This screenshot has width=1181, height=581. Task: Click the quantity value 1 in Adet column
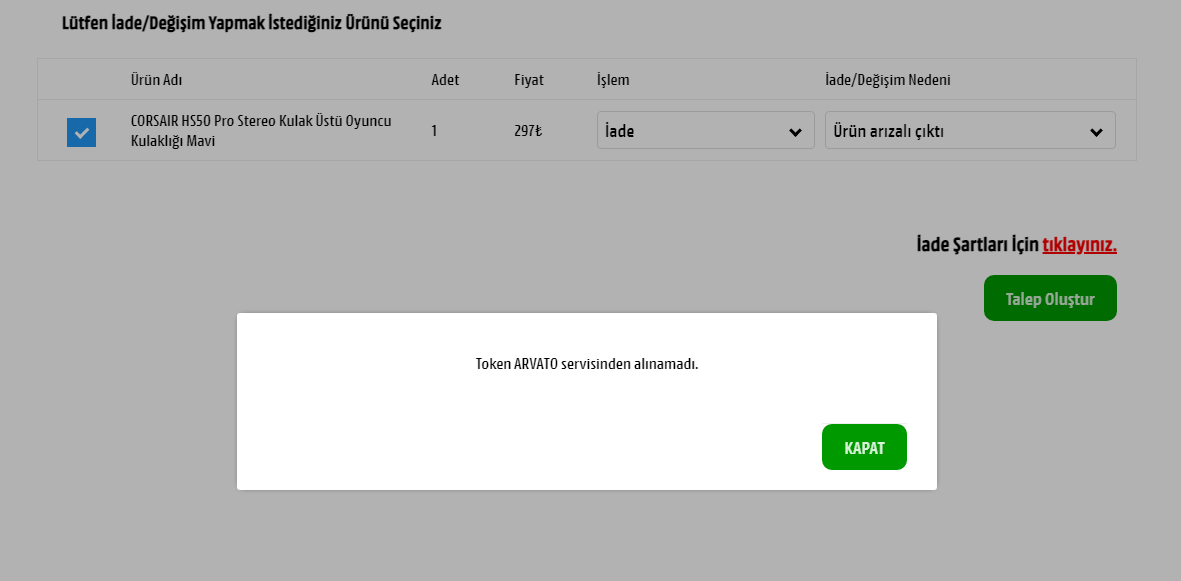(434, 131)
